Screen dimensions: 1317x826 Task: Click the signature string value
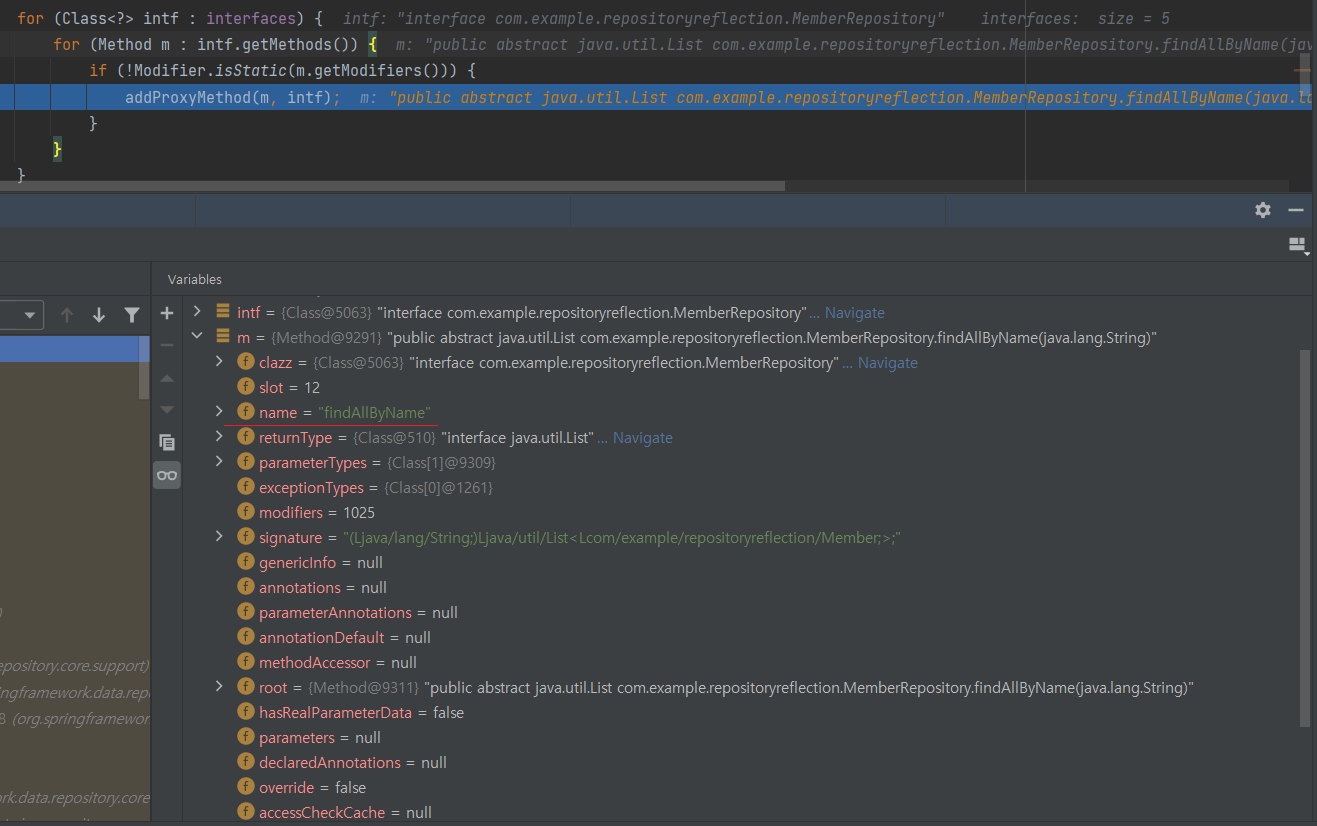[x=622, y=538]
